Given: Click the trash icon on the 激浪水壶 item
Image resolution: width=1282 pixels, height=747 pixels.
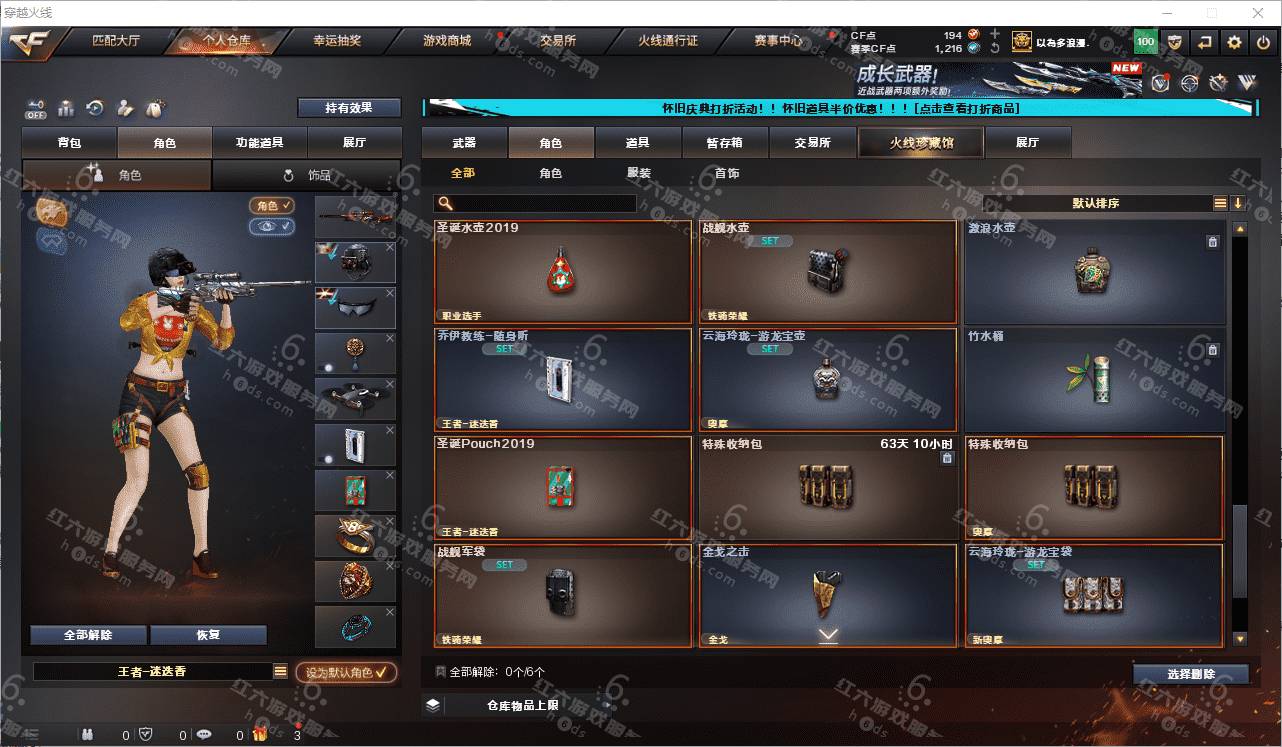Looking at the screenshot, I should click(x=1212, y=242).
